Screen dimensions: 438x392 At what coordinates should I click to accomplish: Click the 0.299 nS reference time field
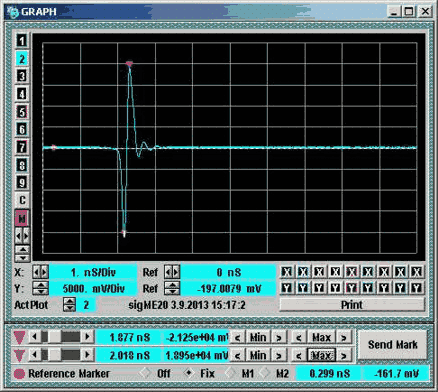click(329, 373)
